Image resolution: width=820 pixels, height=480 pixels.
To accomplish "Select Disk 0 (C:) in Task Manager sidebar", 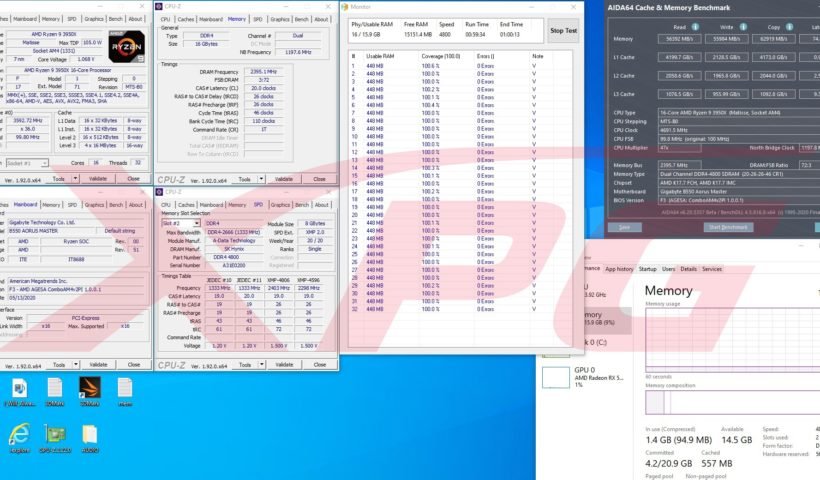I will pos(596,342).
